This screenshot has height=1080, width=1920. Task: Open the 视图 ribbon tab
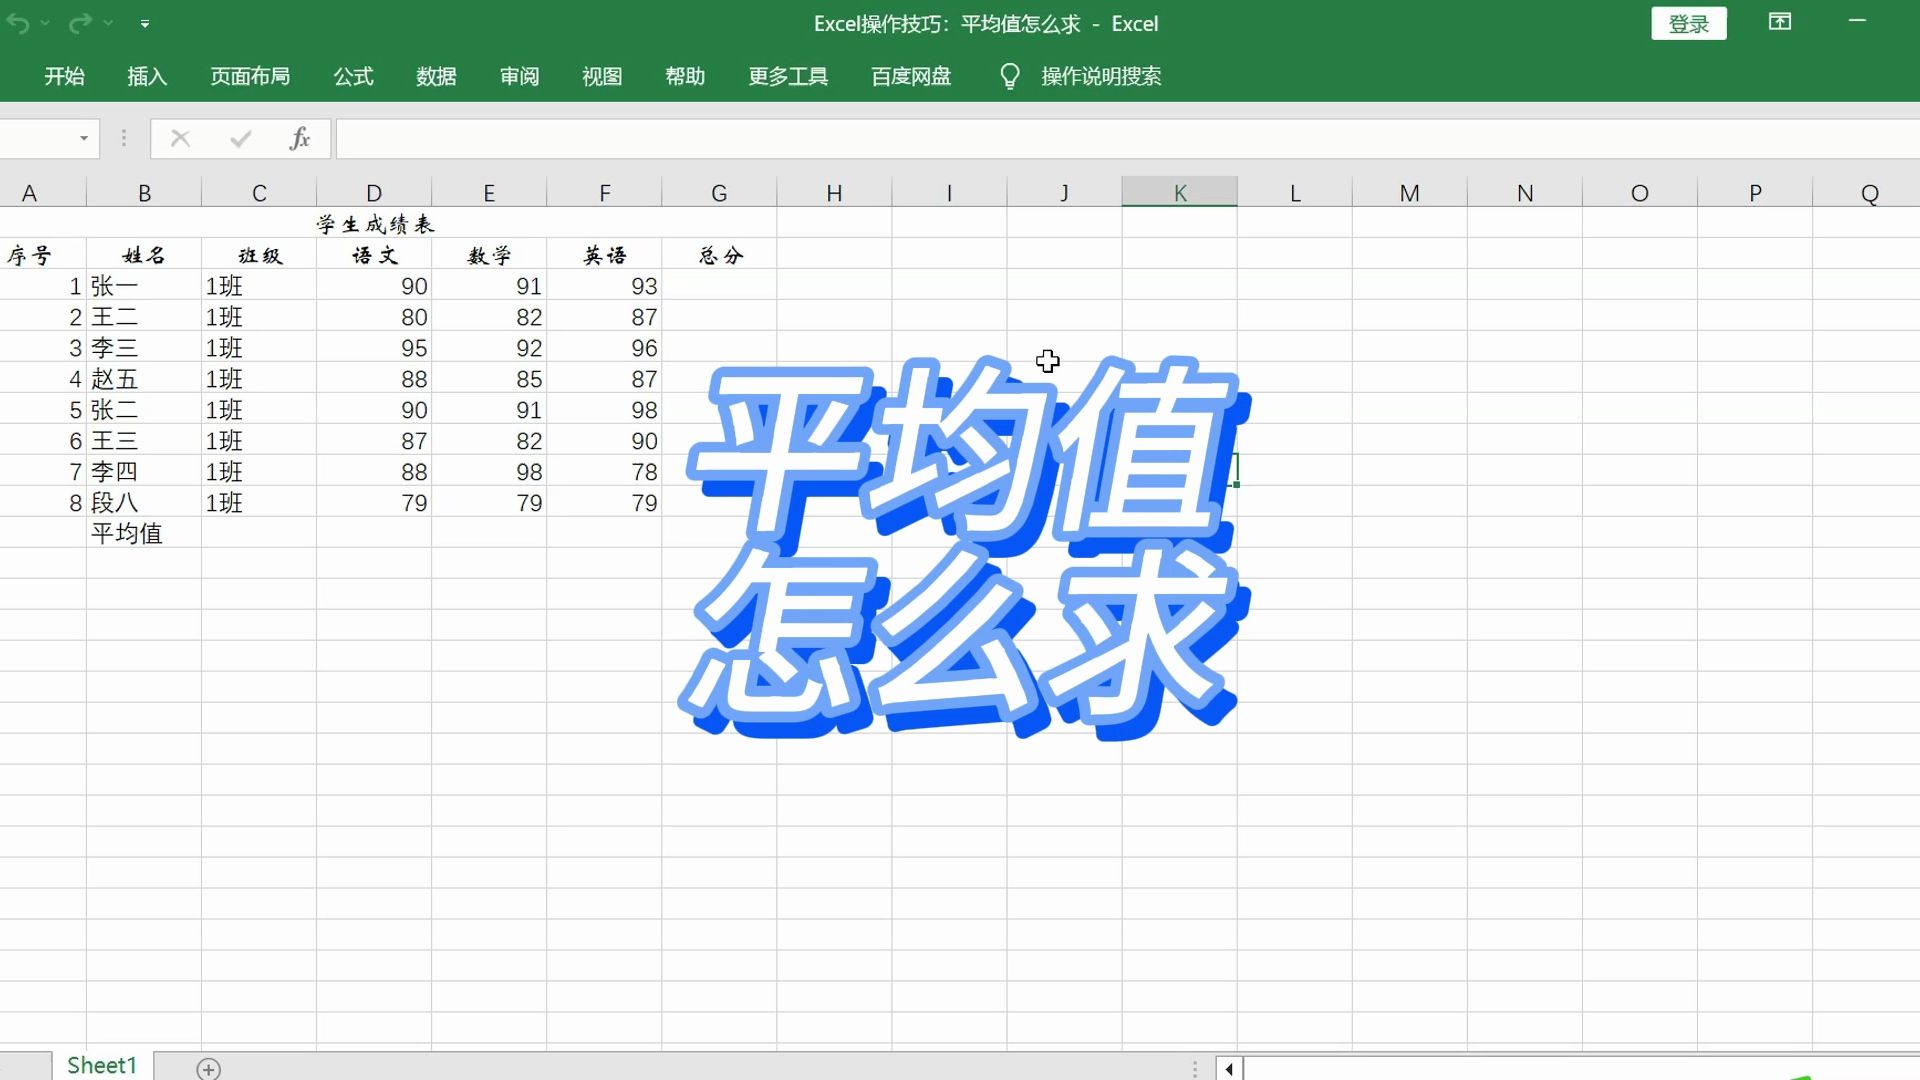(x=602, y=76)
